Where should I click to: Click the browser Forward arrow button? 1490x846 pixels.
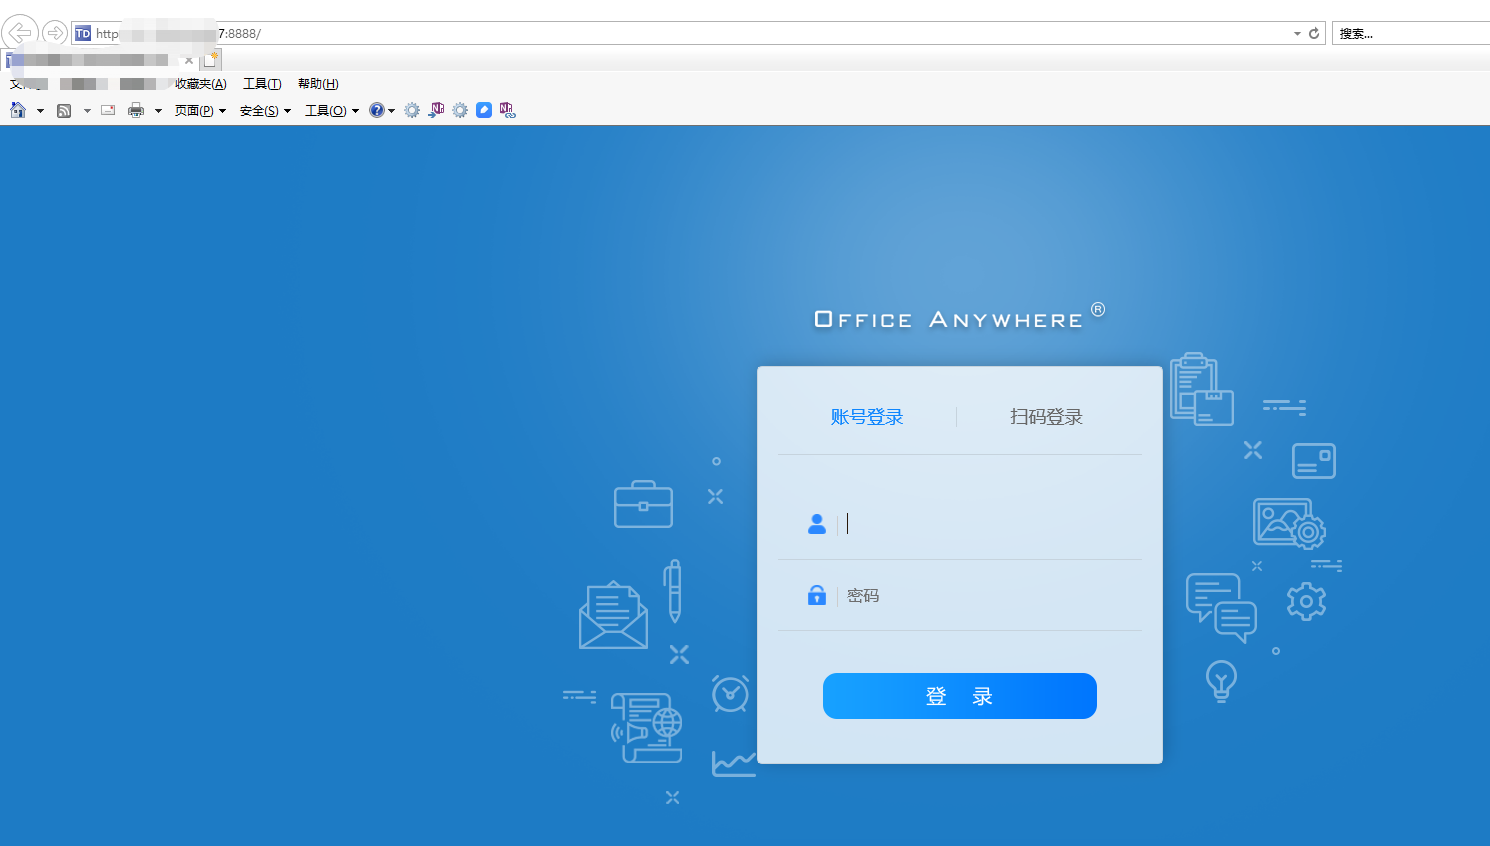coord(55,33)
